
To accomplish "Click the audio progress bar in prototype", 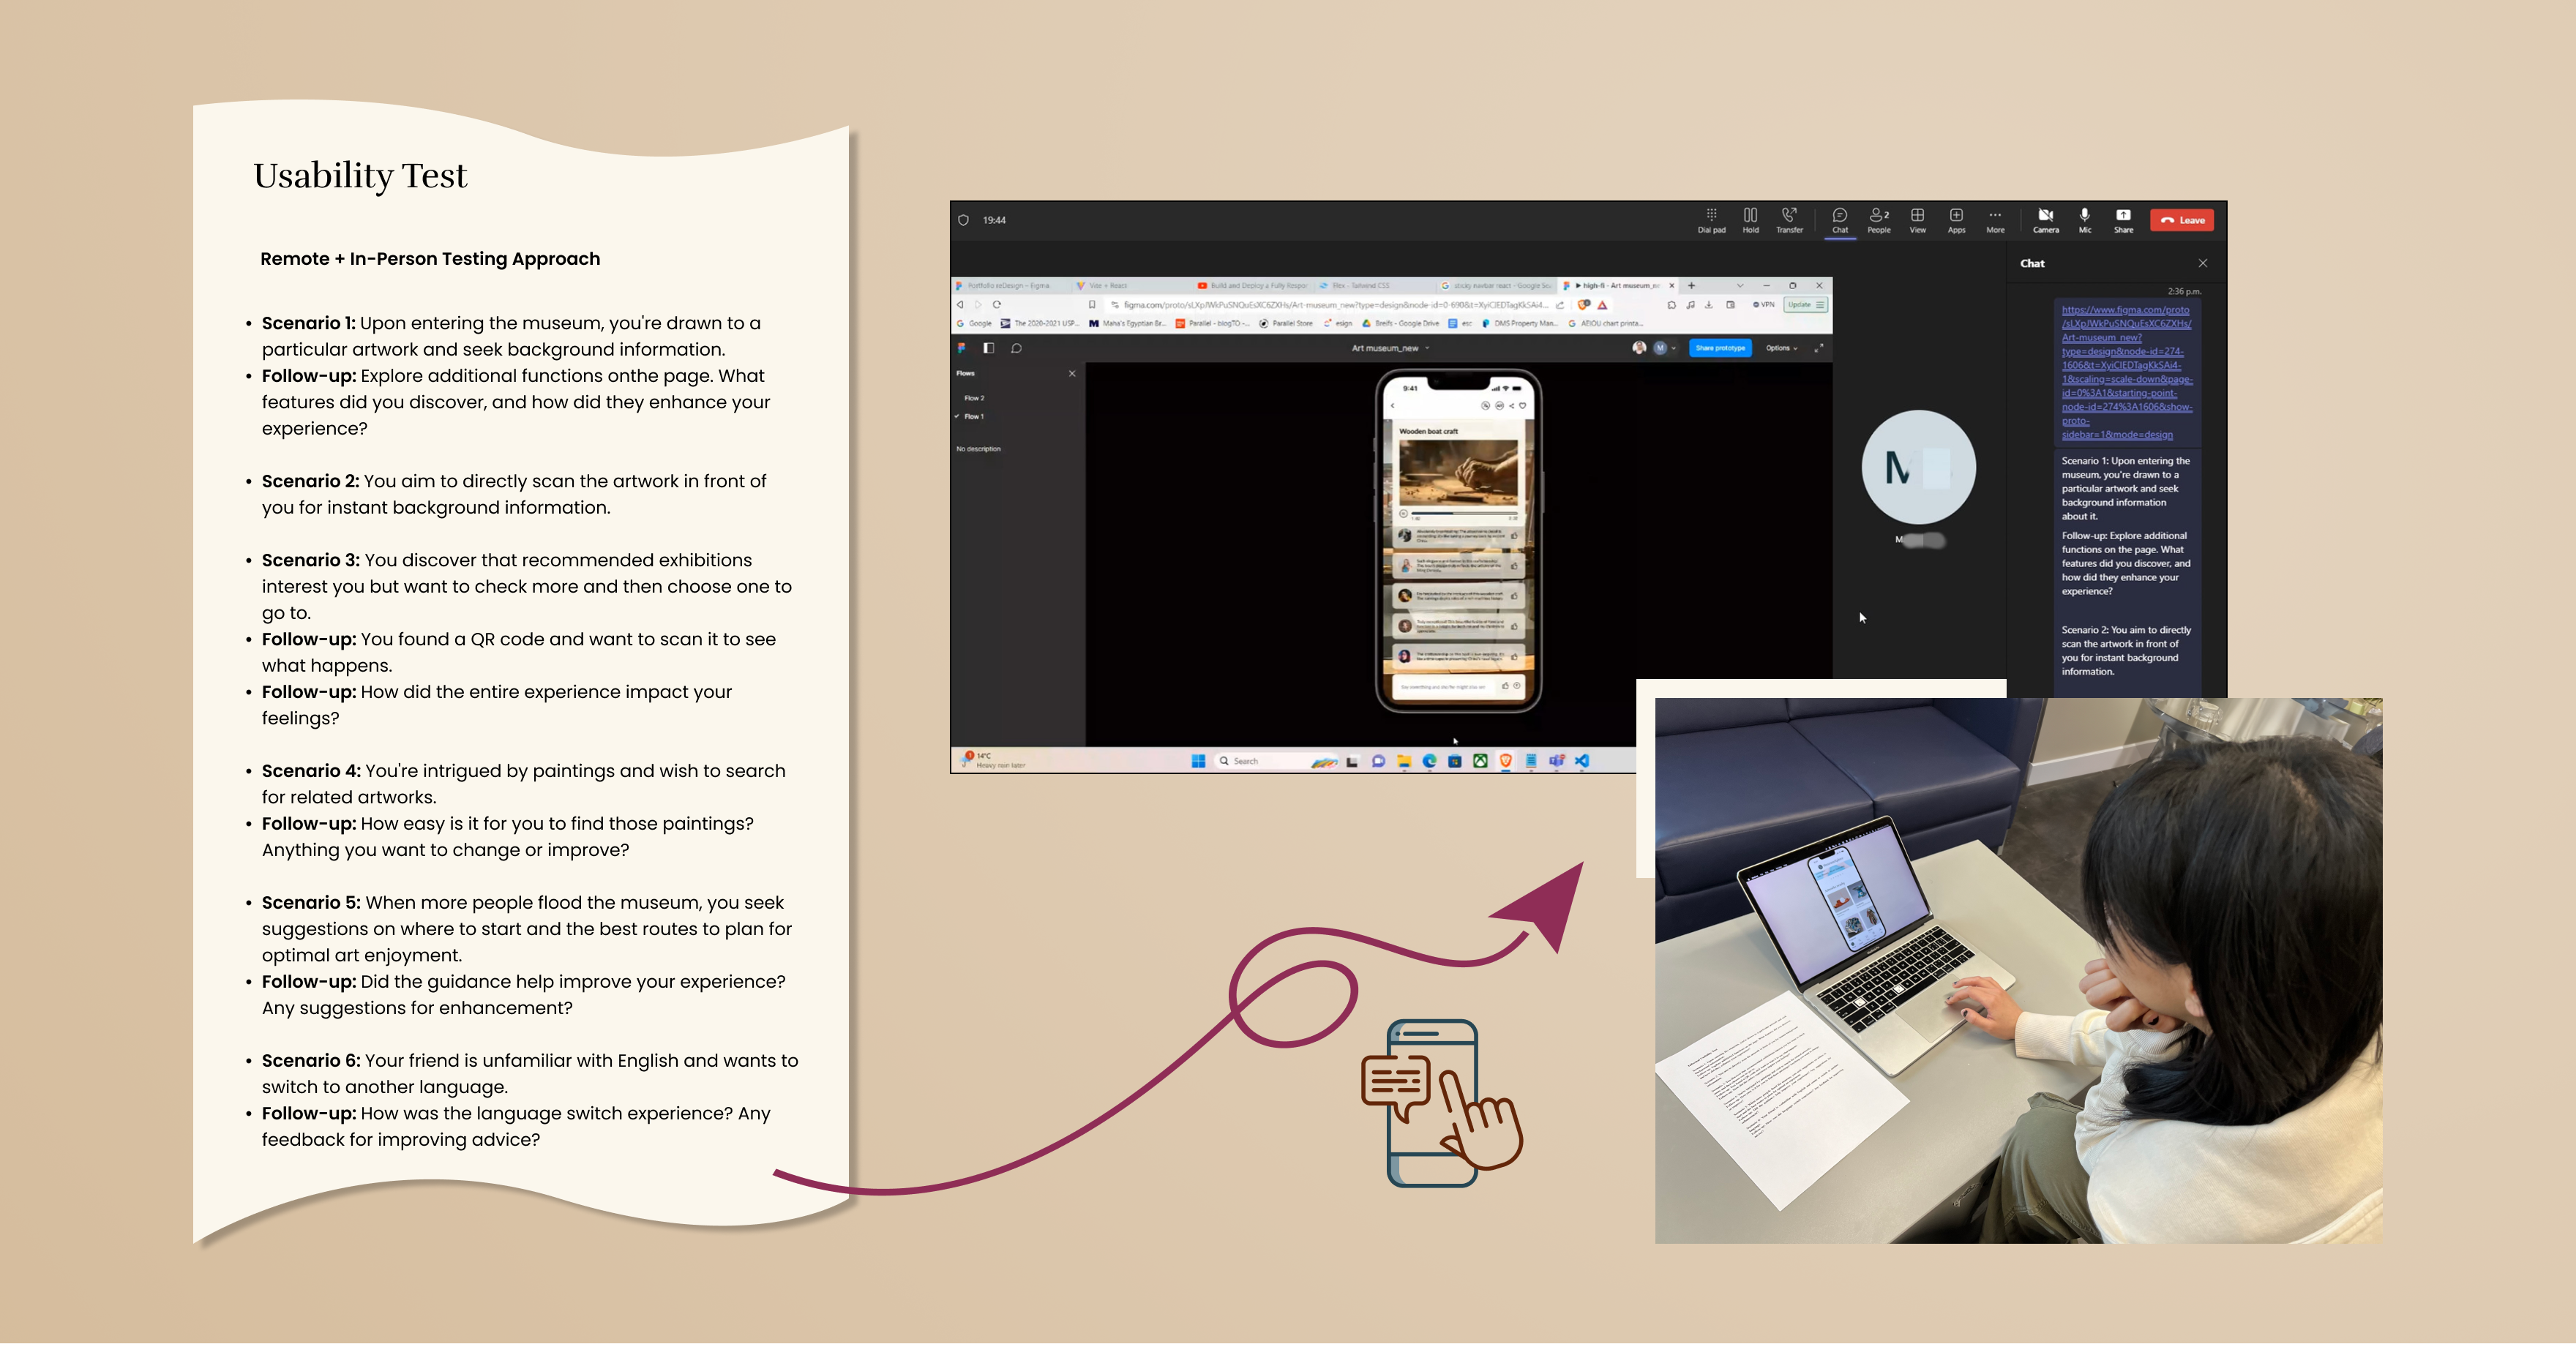I will tap(1464, 513).
